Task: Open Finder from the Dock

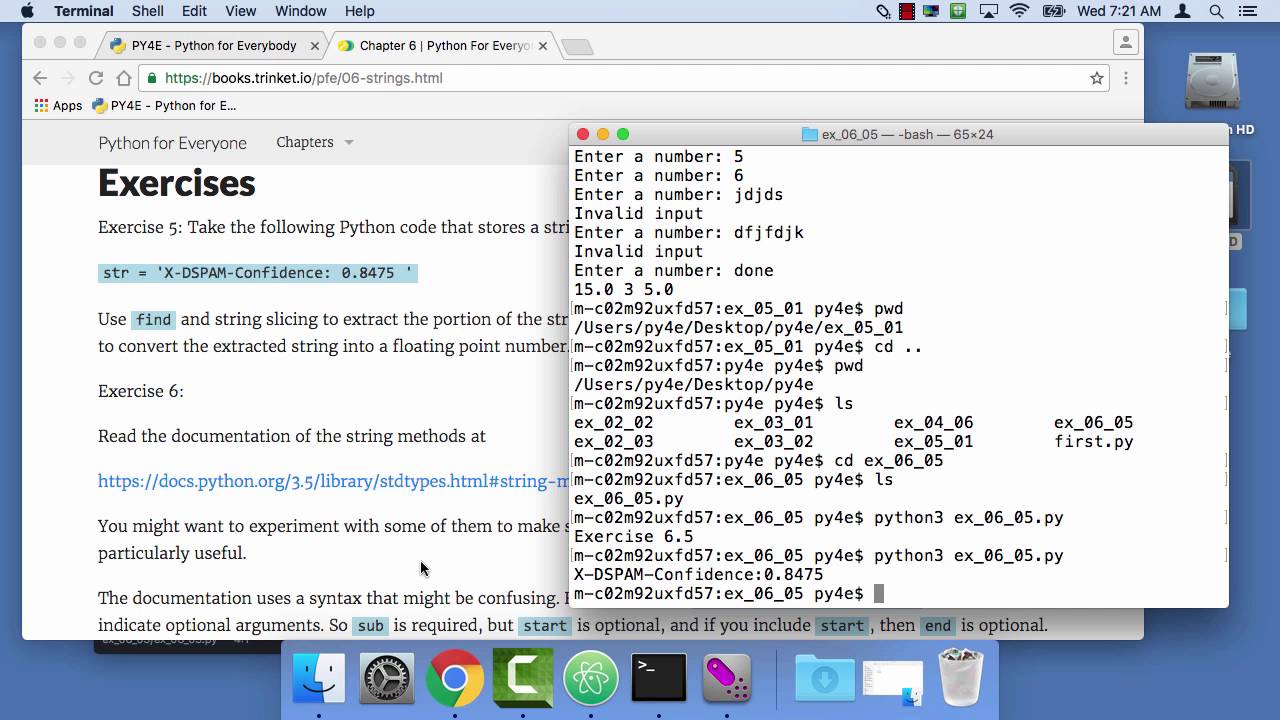Action: point(319,678)
